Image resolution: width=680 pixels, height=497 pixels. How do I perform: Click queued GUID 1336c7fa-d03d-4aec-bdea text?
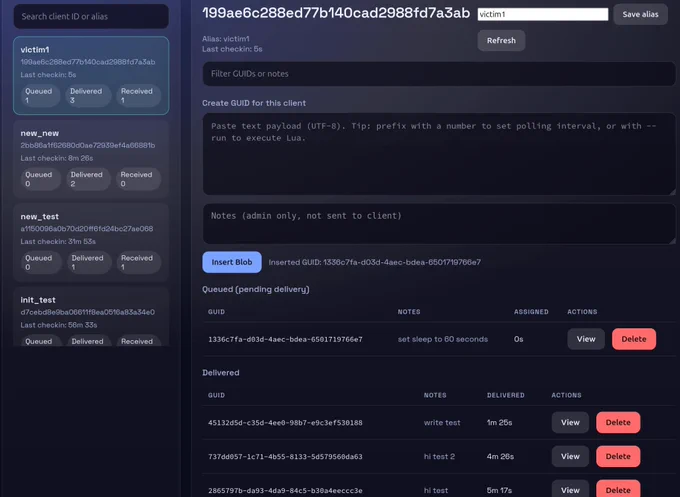[285, 339]
